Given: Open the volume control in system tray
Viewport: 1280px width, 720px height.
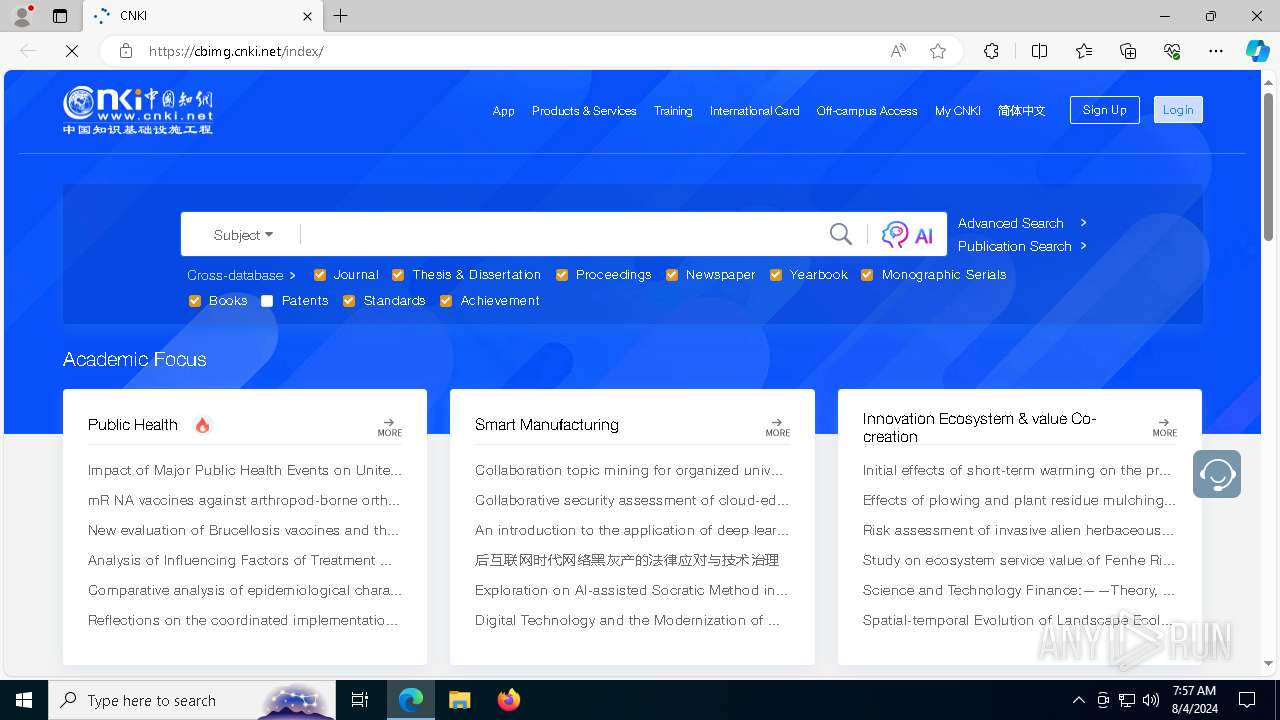Looking at the screenshot, I should click(1151, 700).
